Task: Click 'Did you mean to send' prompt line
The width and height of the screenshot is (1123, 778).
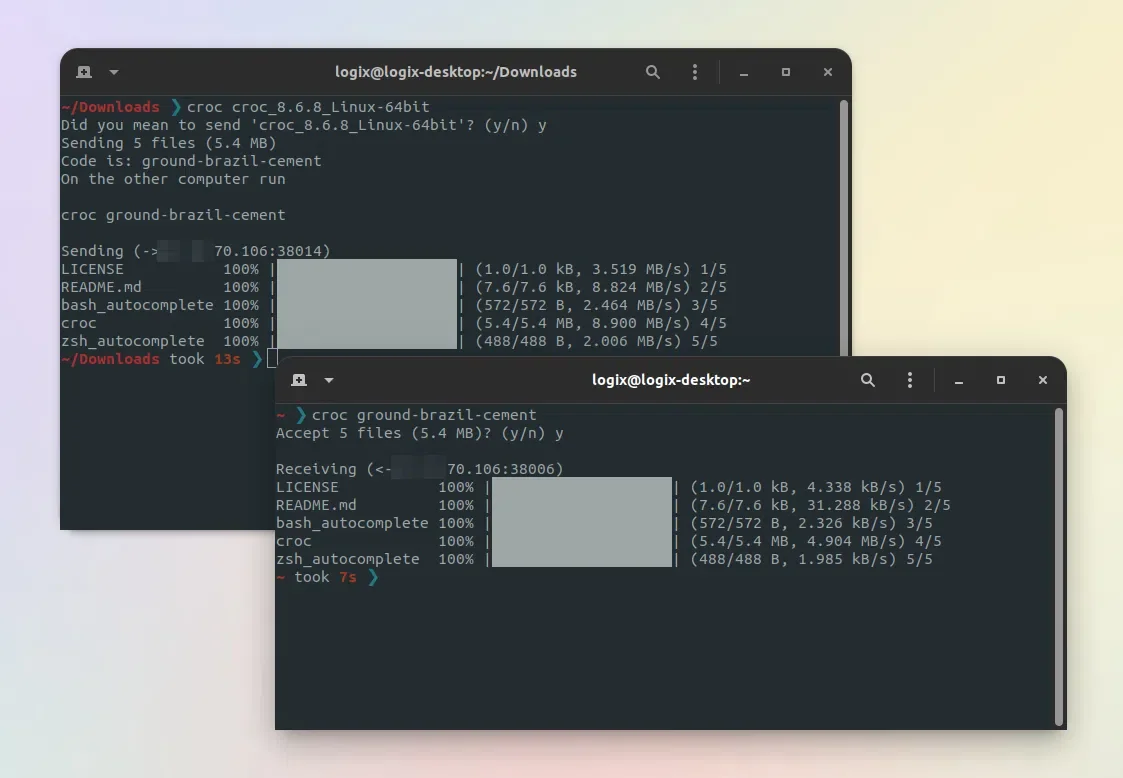Action: point(304,125)
